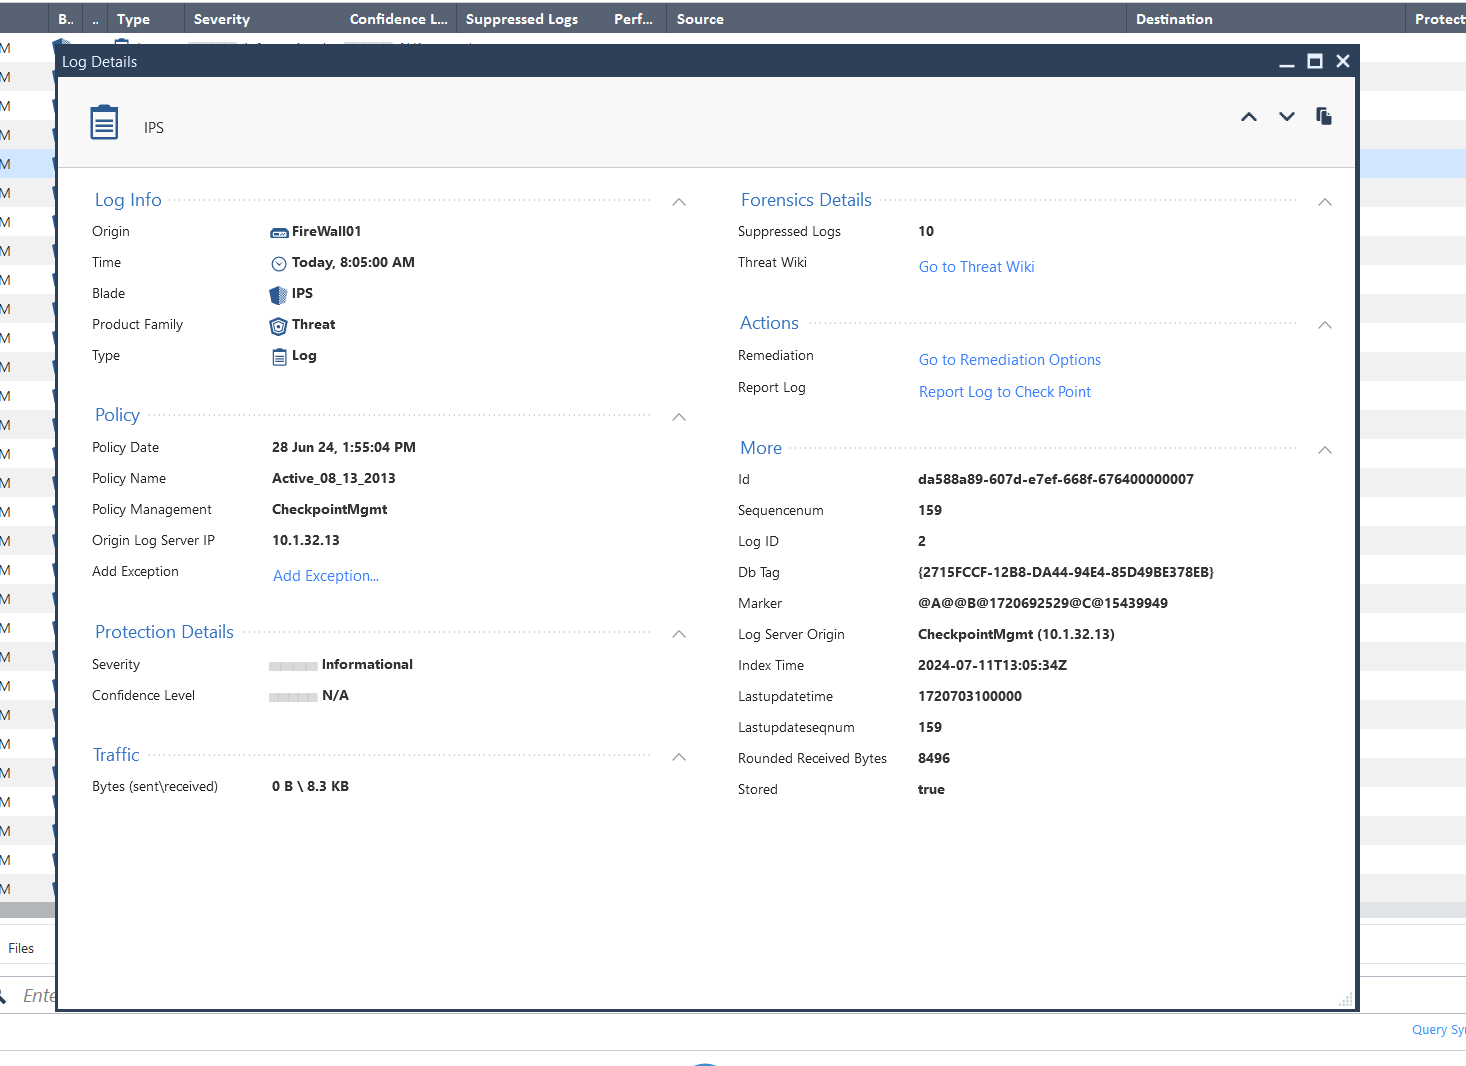
Task: Click the resize grip of Log Details window
Action: pyautogui.click(x=1345, y=999)
